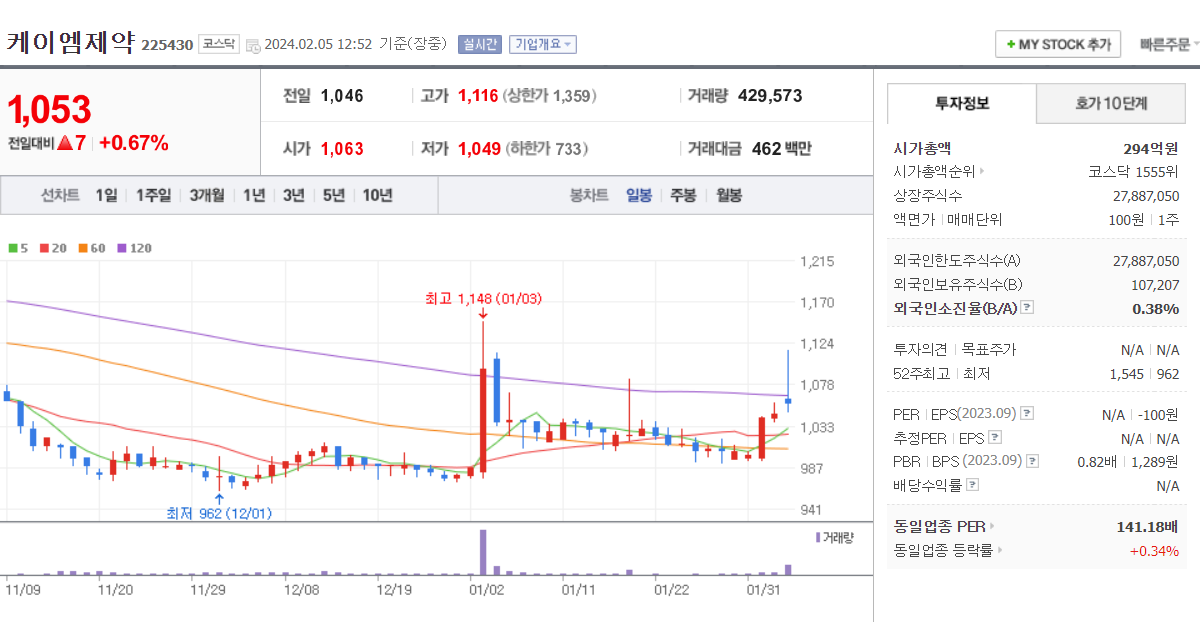Click the 저가 value 1,049

tap(479, 149)
